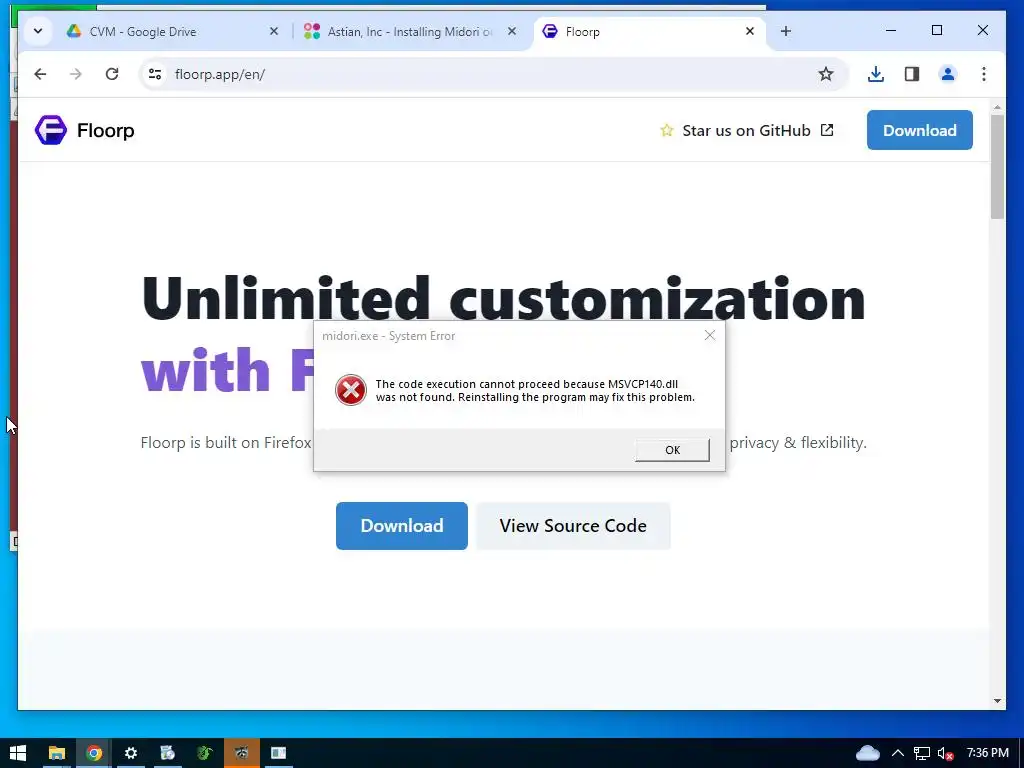Viewport: 1024px width, 768px height.
Task: Click the Unlimited customization headline
Action: (504, 298)
